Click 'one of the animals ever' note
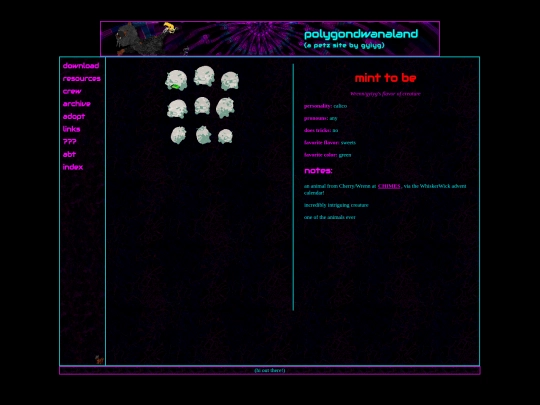 [x=330, y=217]
